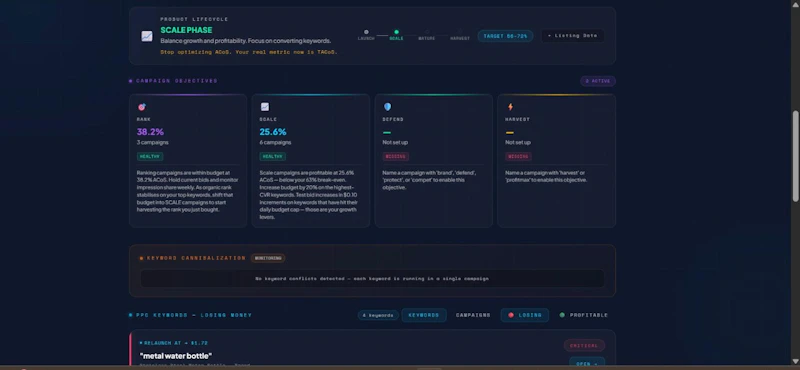Select the Mature lifecycle stage dot
Screen dimensions: 800x370
pyautogui.click(x=427, y=32)
